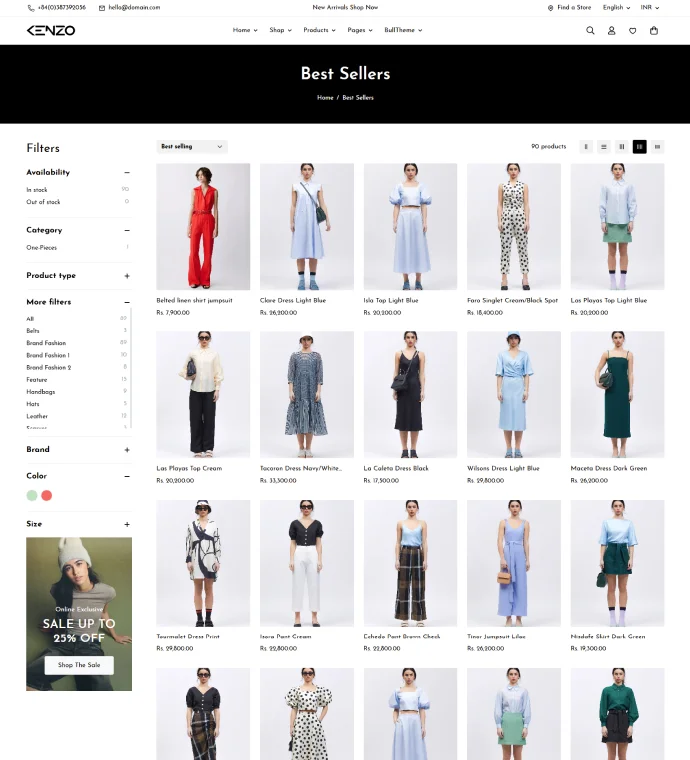Open Maceta Dress Dark Green thumbnail

pyautogui.click(x=617, y=395)
